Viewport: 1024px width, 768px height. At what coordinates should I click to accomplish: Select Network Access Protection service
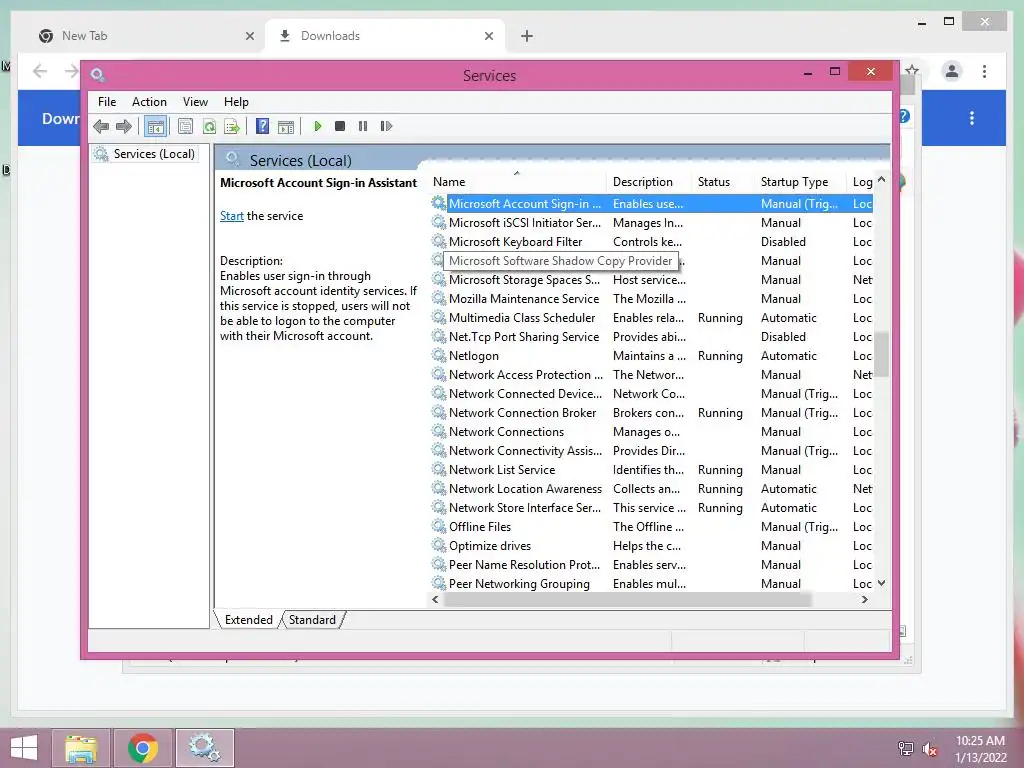[x=651, y=375]
